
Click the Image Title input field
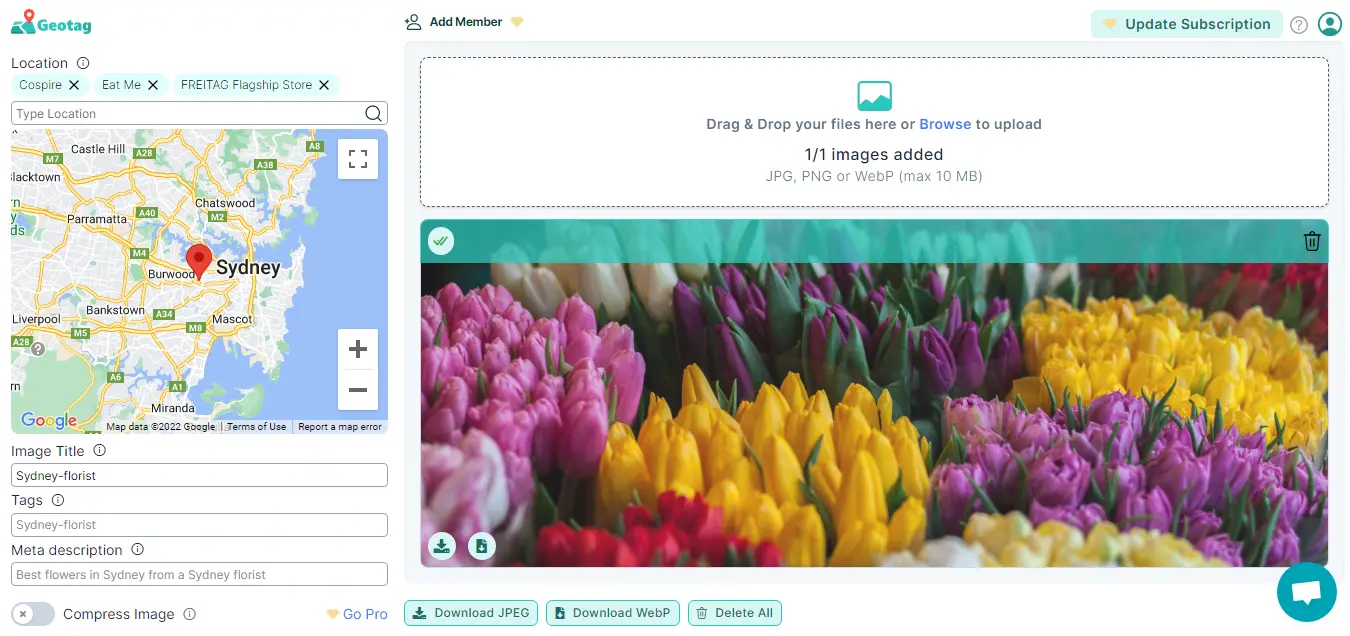pos(199,475)
